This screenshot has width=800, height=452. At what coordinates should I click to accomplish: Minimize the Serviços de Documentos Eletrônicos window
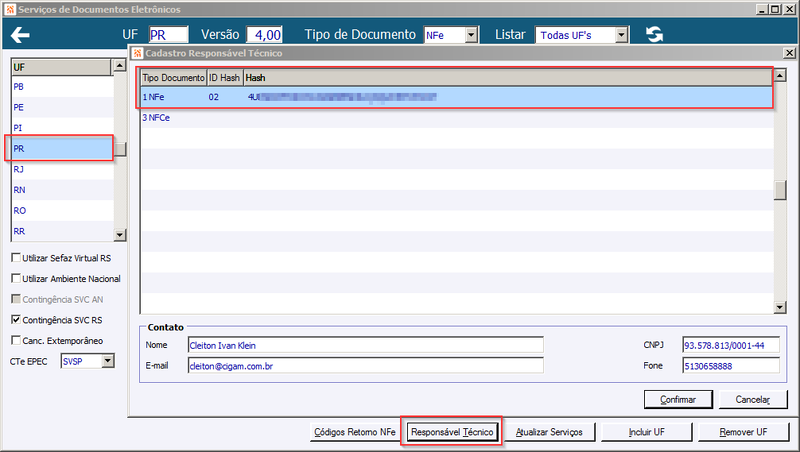(762, 9)
